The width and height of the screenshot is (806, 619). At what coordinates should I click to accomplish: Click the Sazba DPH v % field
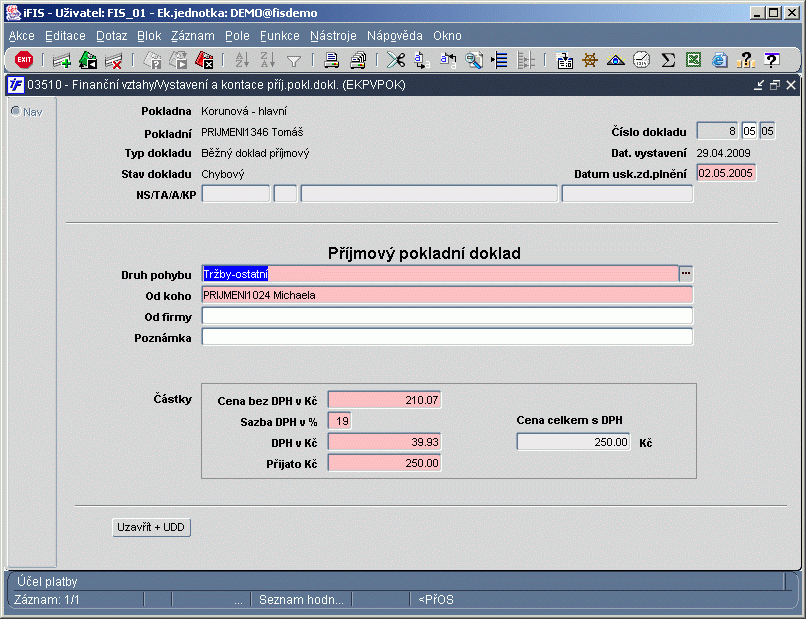tap(340, 421)
